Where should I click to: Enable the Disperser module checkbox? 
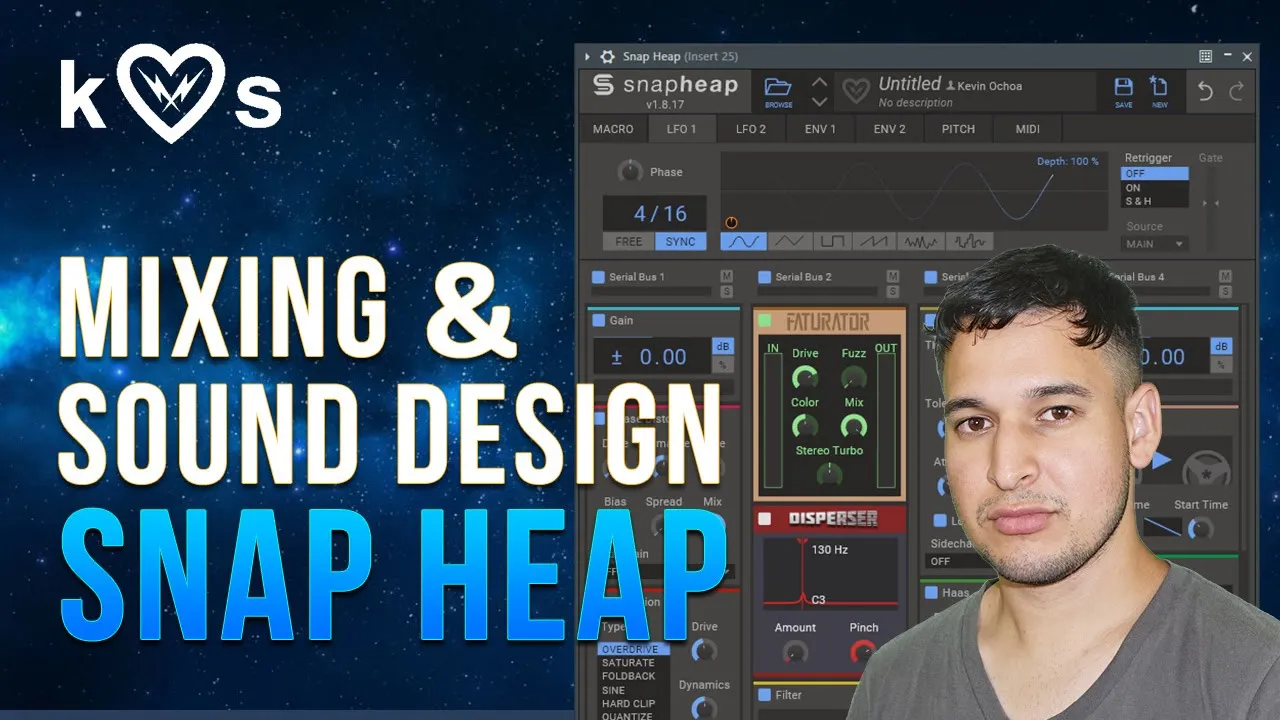click(765, 518)
